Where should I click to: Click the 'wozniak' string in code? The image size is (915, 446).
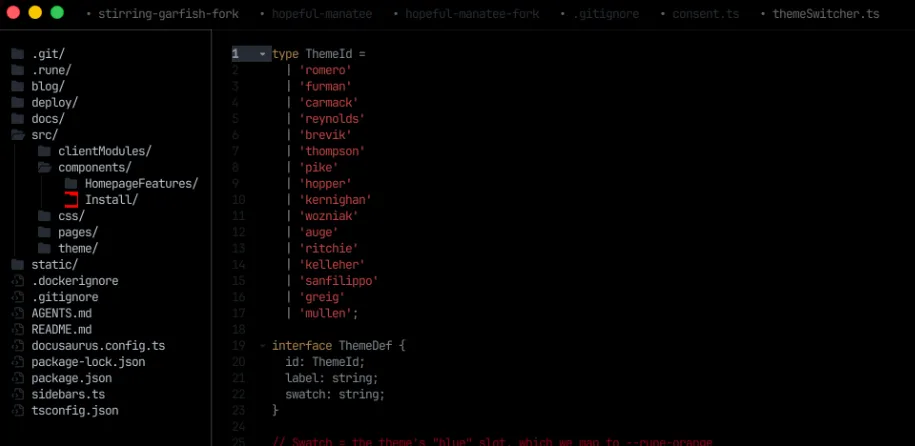pyautogui.click(x=329, y=216)
